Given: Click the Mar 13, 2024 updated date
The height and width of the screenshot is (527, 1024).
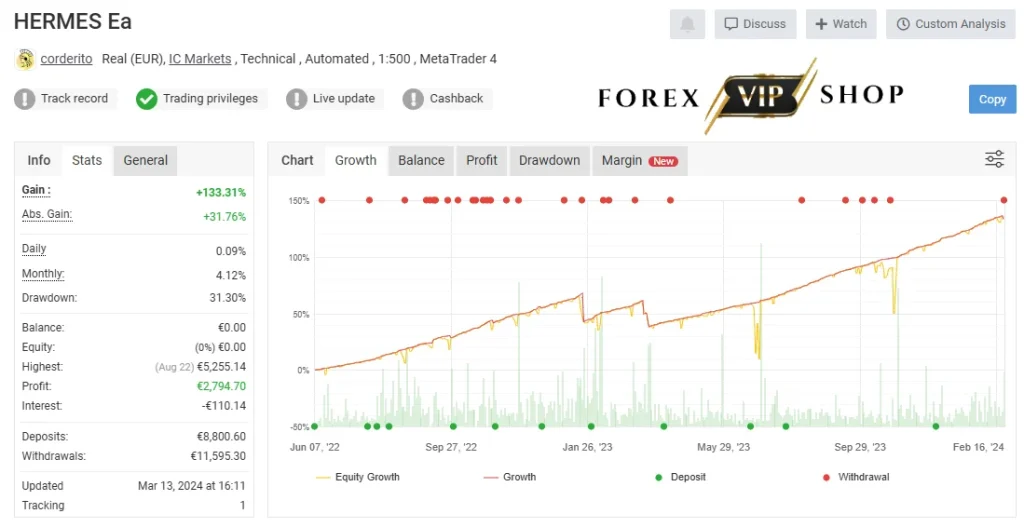Looking at the screenshot, I should tap(191, 486).
